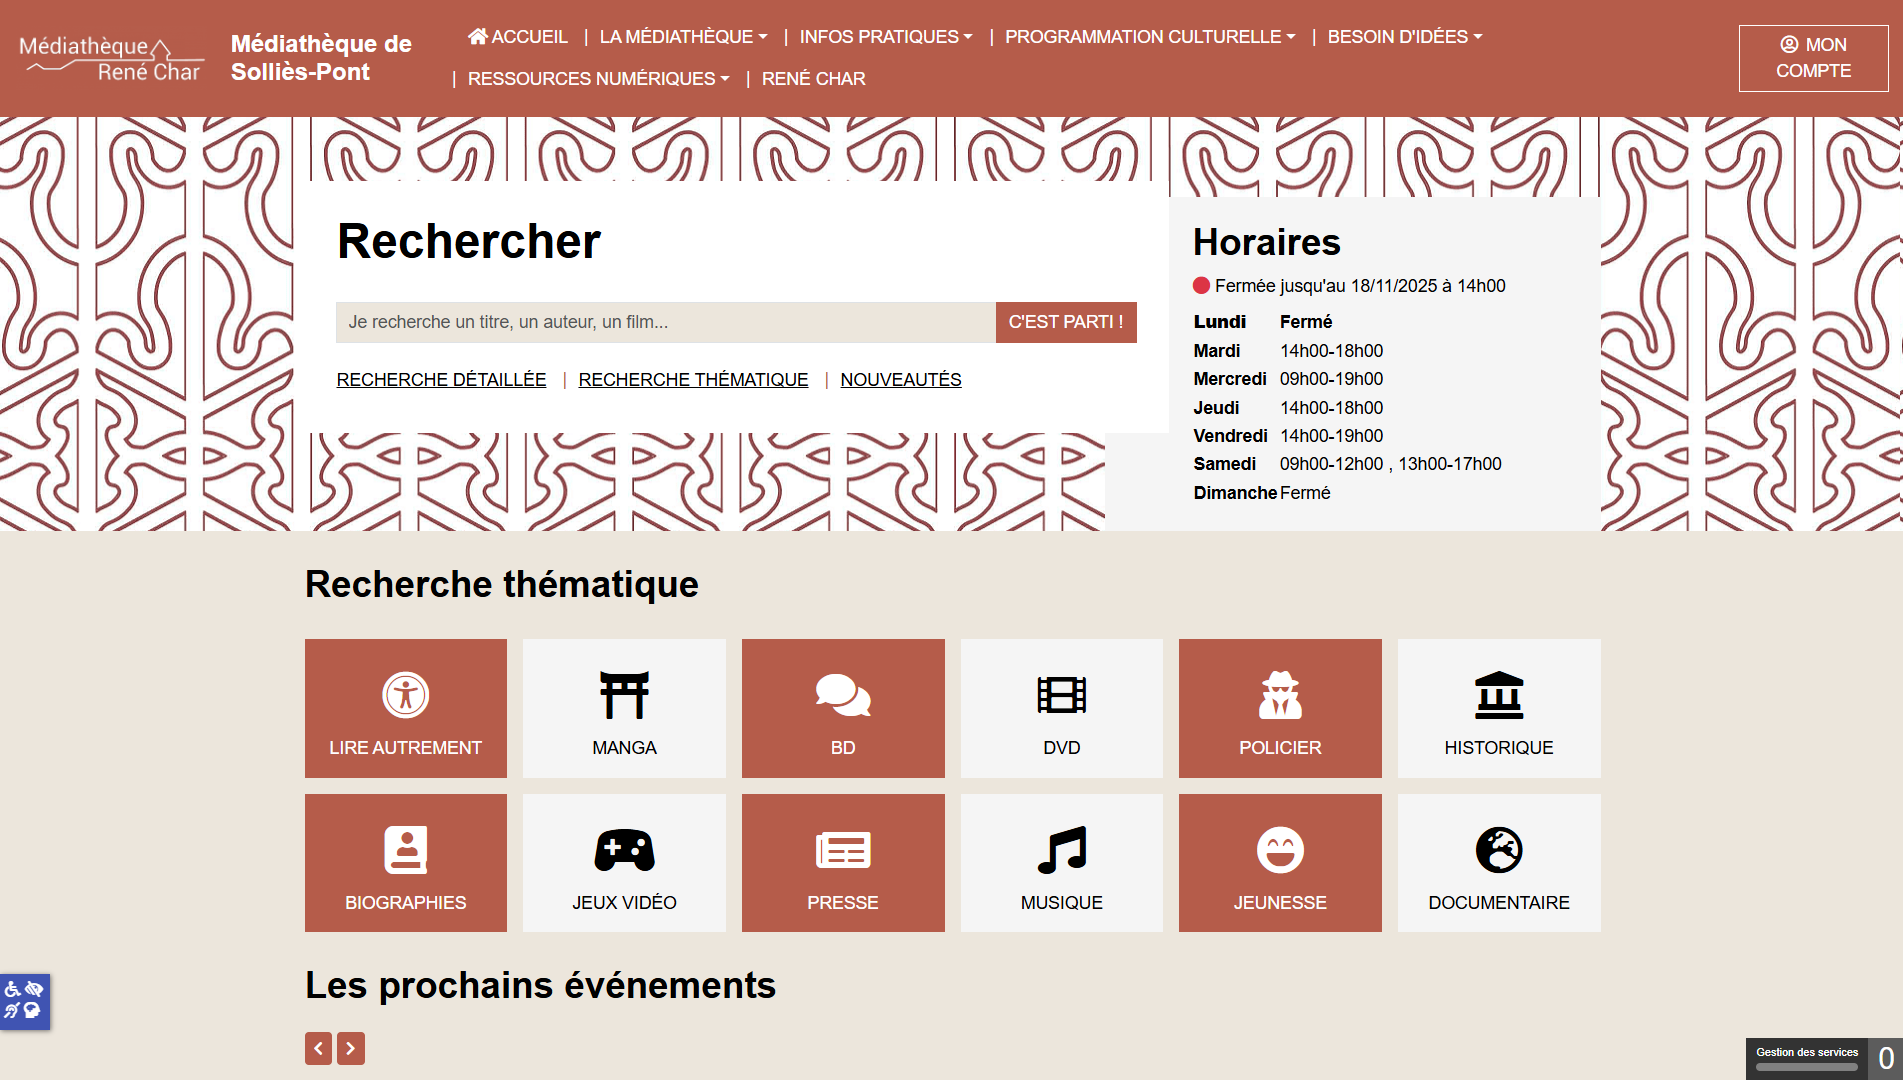Open the Documentaire globe tile

pyautogui.click(x=1498, y=863)
